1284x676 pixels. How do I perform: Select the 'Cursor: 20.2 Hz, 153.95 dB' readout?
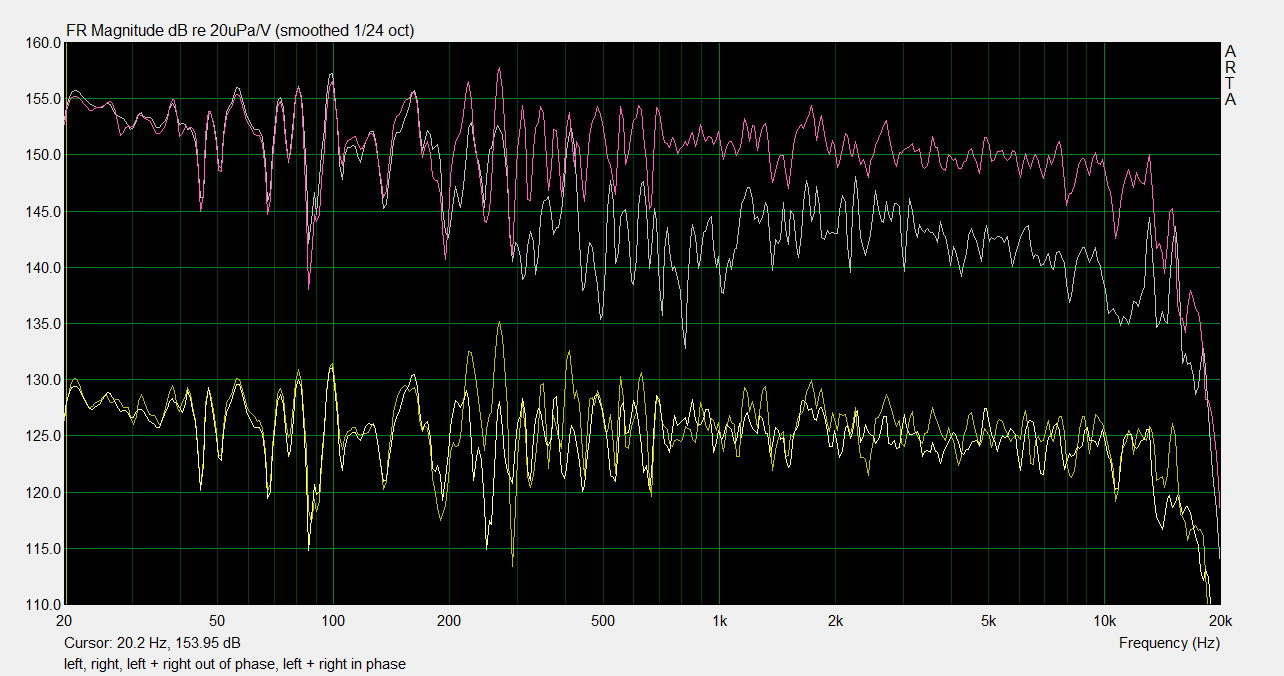pos(152,643)
